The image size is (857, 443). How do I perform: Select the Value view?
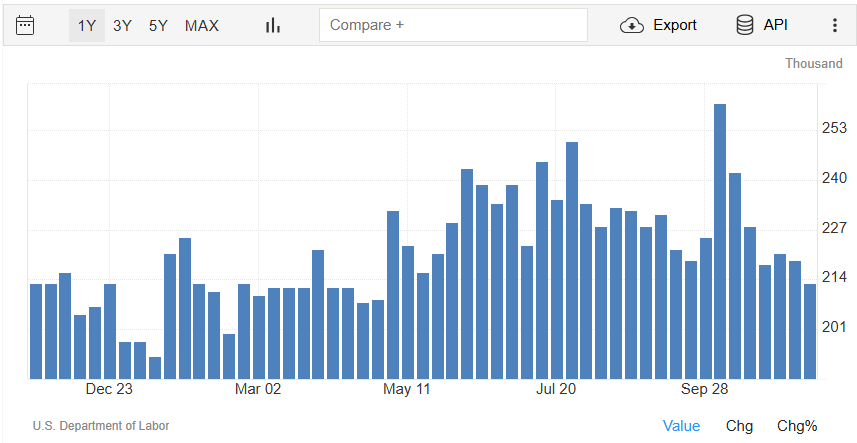(x=681, y=426)
